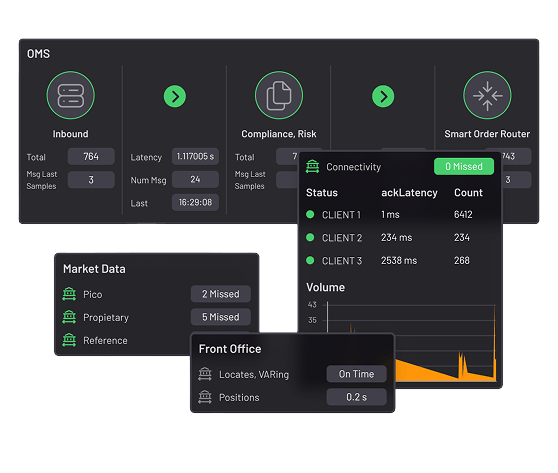Image resolution: width=558 pixels, height=473 pixels.
Task: Click the Connectivity panel title
Action: 354,167
